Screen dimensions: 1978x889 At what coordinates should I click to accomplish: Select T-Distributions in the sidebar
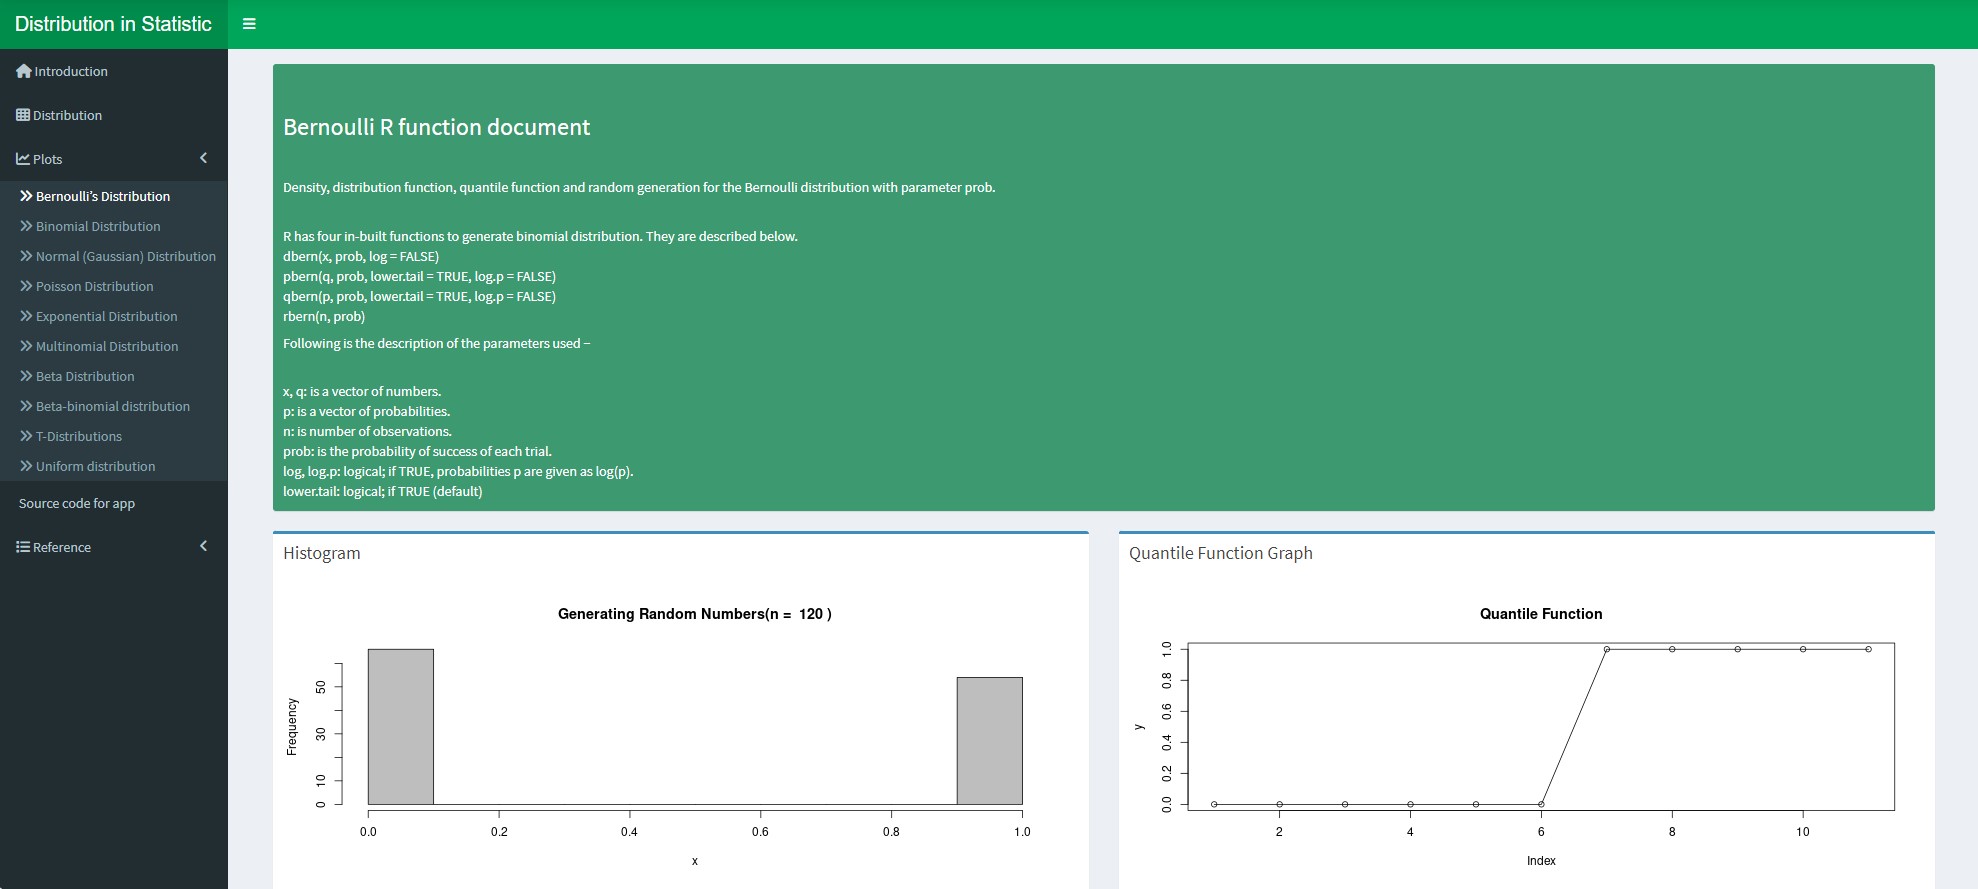[x=78, y=436]
